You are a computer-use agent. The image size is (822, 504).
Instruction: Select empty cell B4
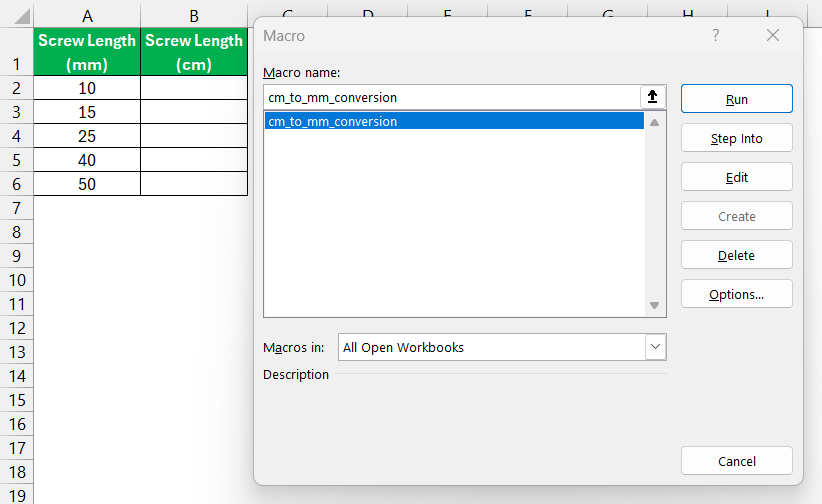tap(194, 136)
